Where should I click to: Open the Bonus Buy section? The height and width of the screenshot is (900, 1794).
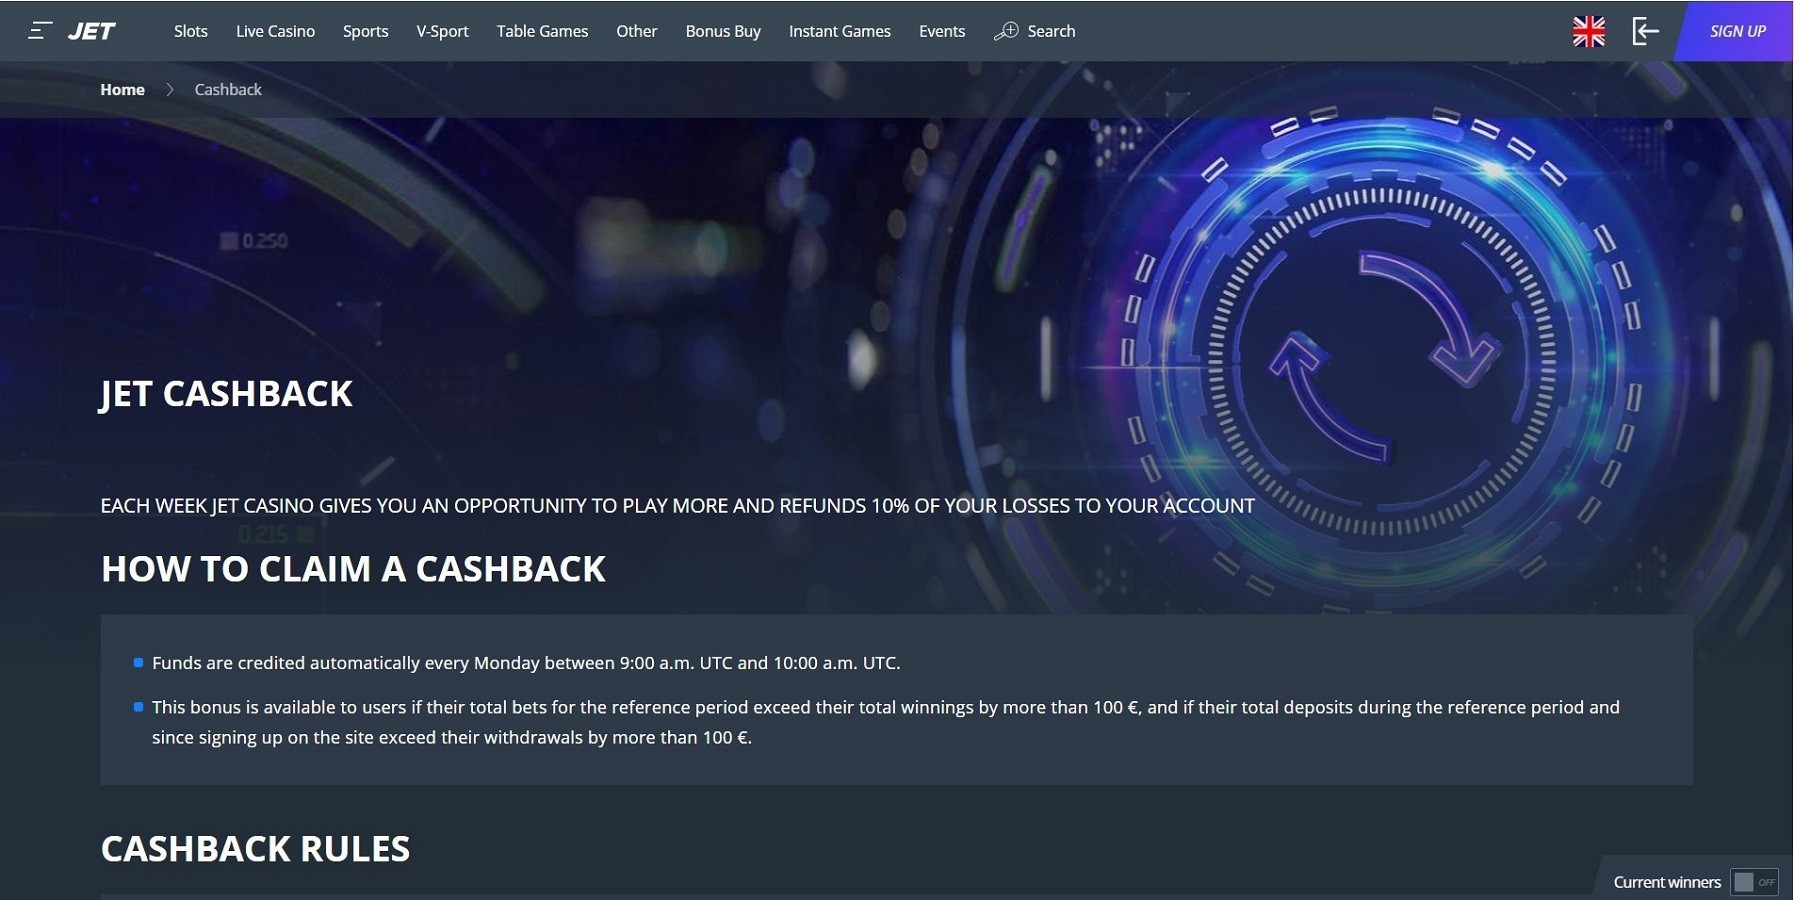pos(723,31)
